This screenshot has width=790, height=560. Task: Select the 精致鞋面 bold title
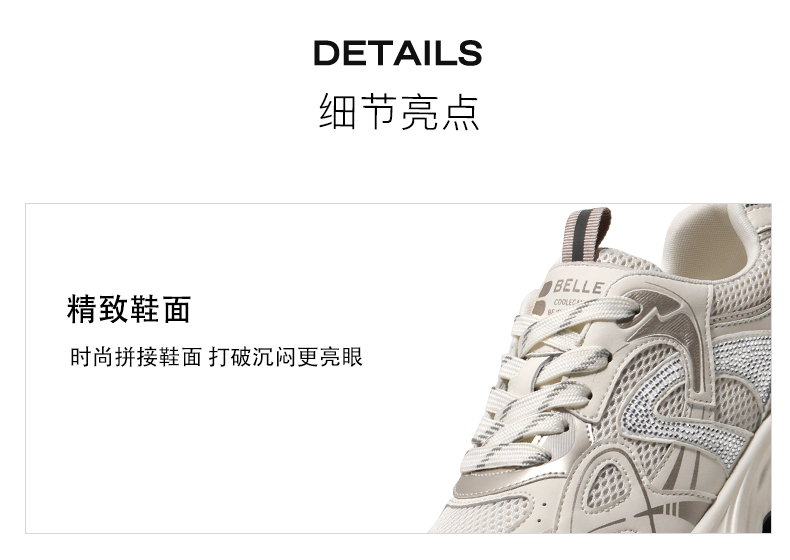(129, 309)
